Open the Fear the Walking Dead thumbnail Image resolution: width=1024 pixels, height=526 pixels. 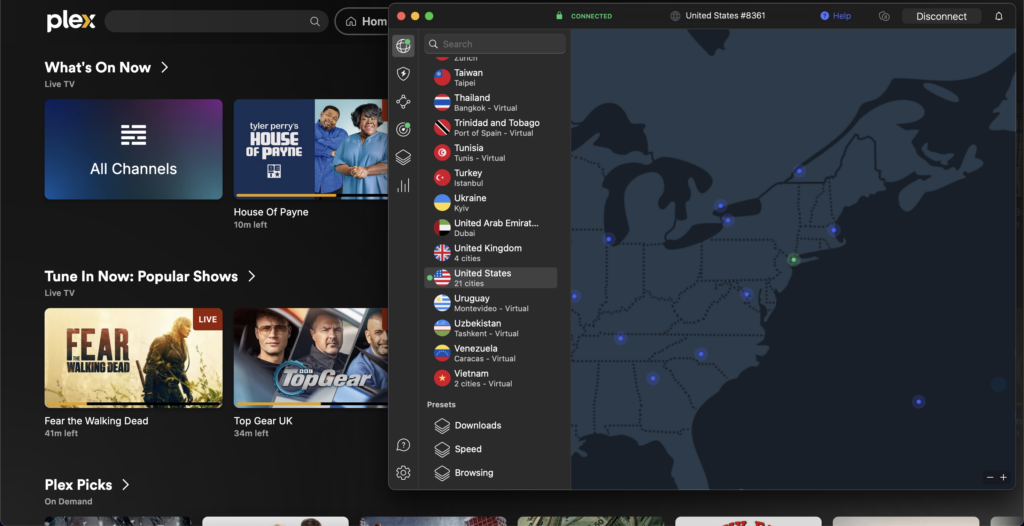pos(133,358)
